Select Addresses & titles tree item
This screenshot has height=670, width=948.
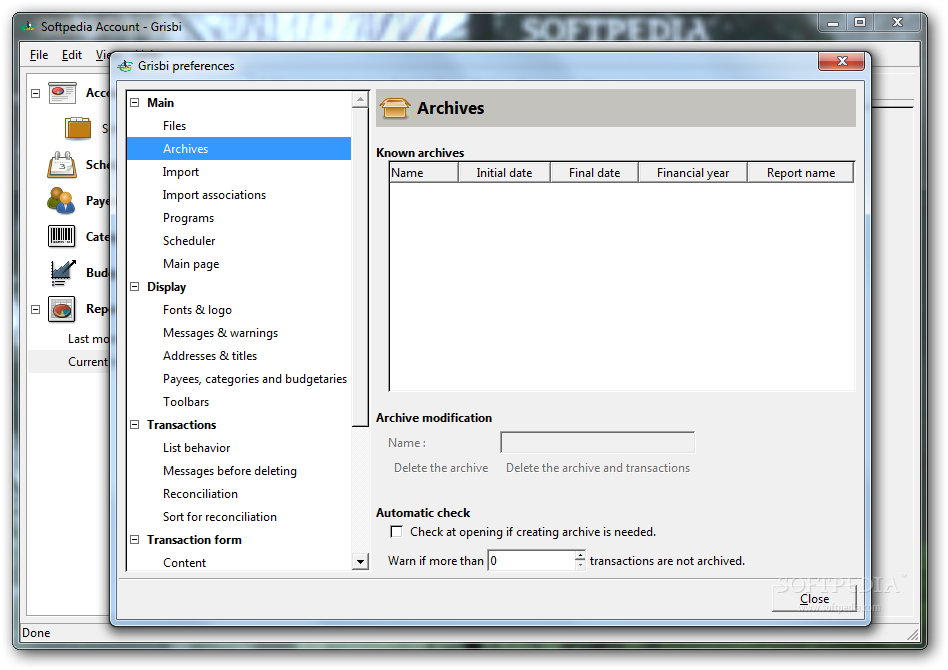[x=210, y=356]
